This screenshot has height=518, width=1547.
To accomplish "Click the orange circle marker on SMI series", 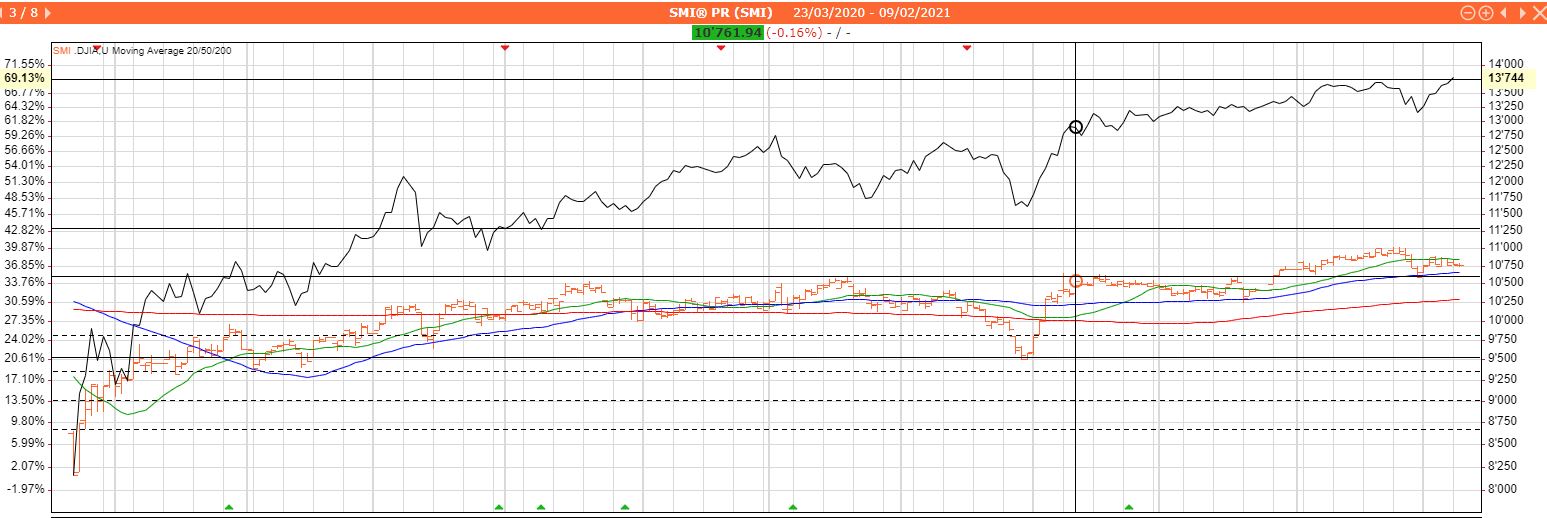I will [x=1076, y=281].
